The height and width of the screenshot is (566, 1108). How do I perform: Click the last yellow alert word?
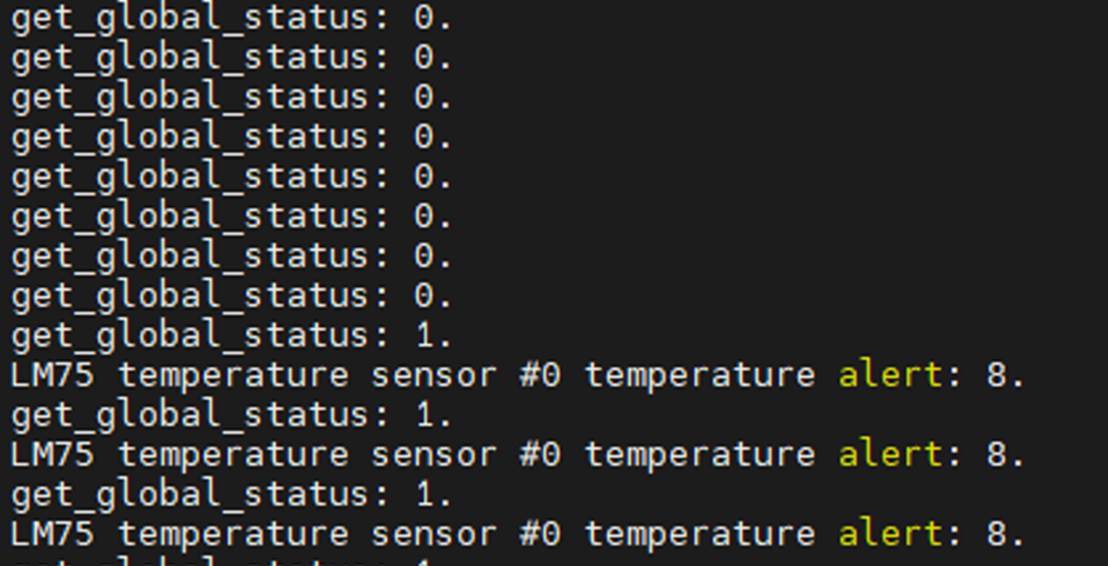point(890,533)
